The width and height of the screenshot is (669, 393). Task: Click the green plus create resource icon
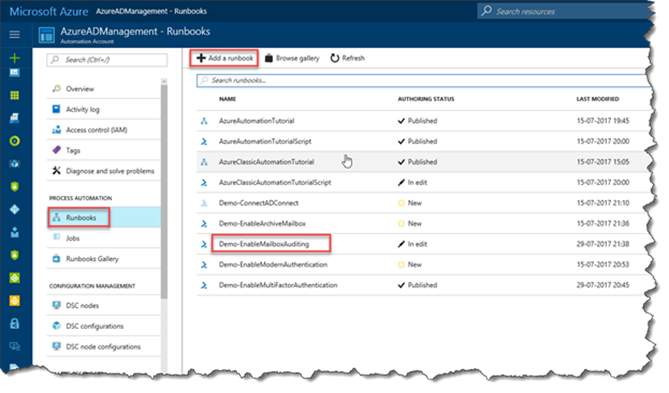(15, 58)
